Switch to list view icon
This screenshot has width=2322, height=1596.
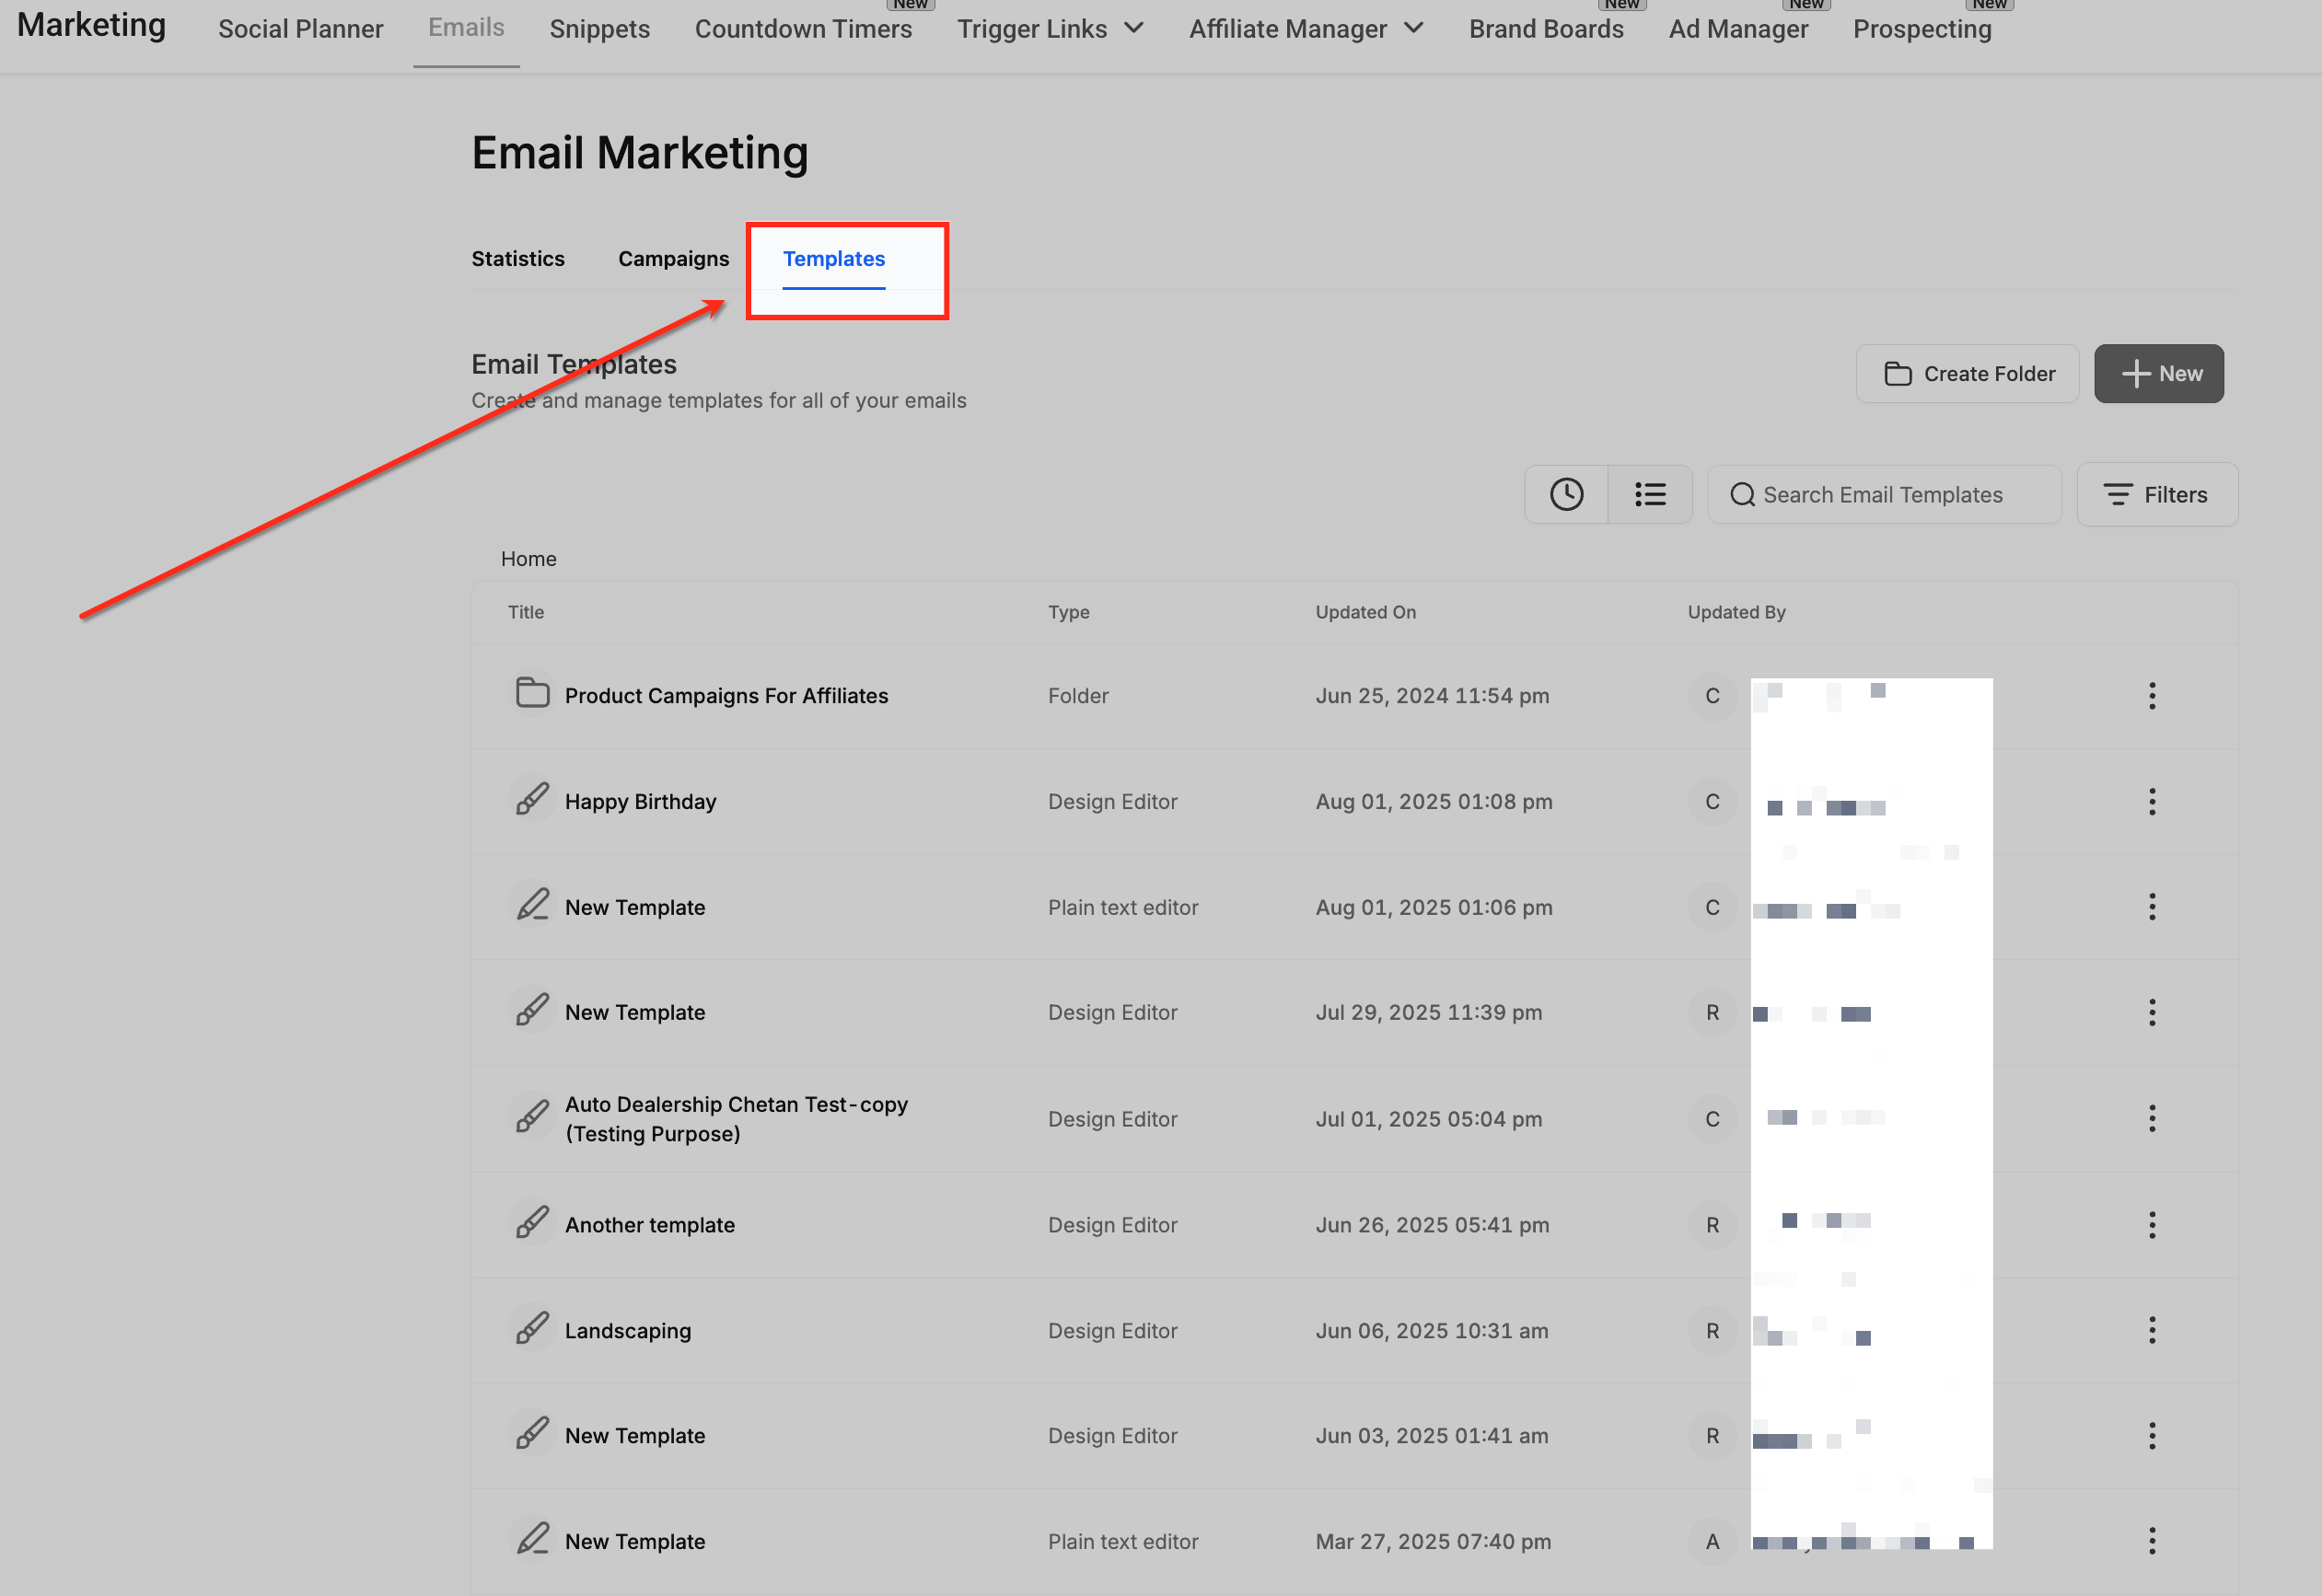1650,494
